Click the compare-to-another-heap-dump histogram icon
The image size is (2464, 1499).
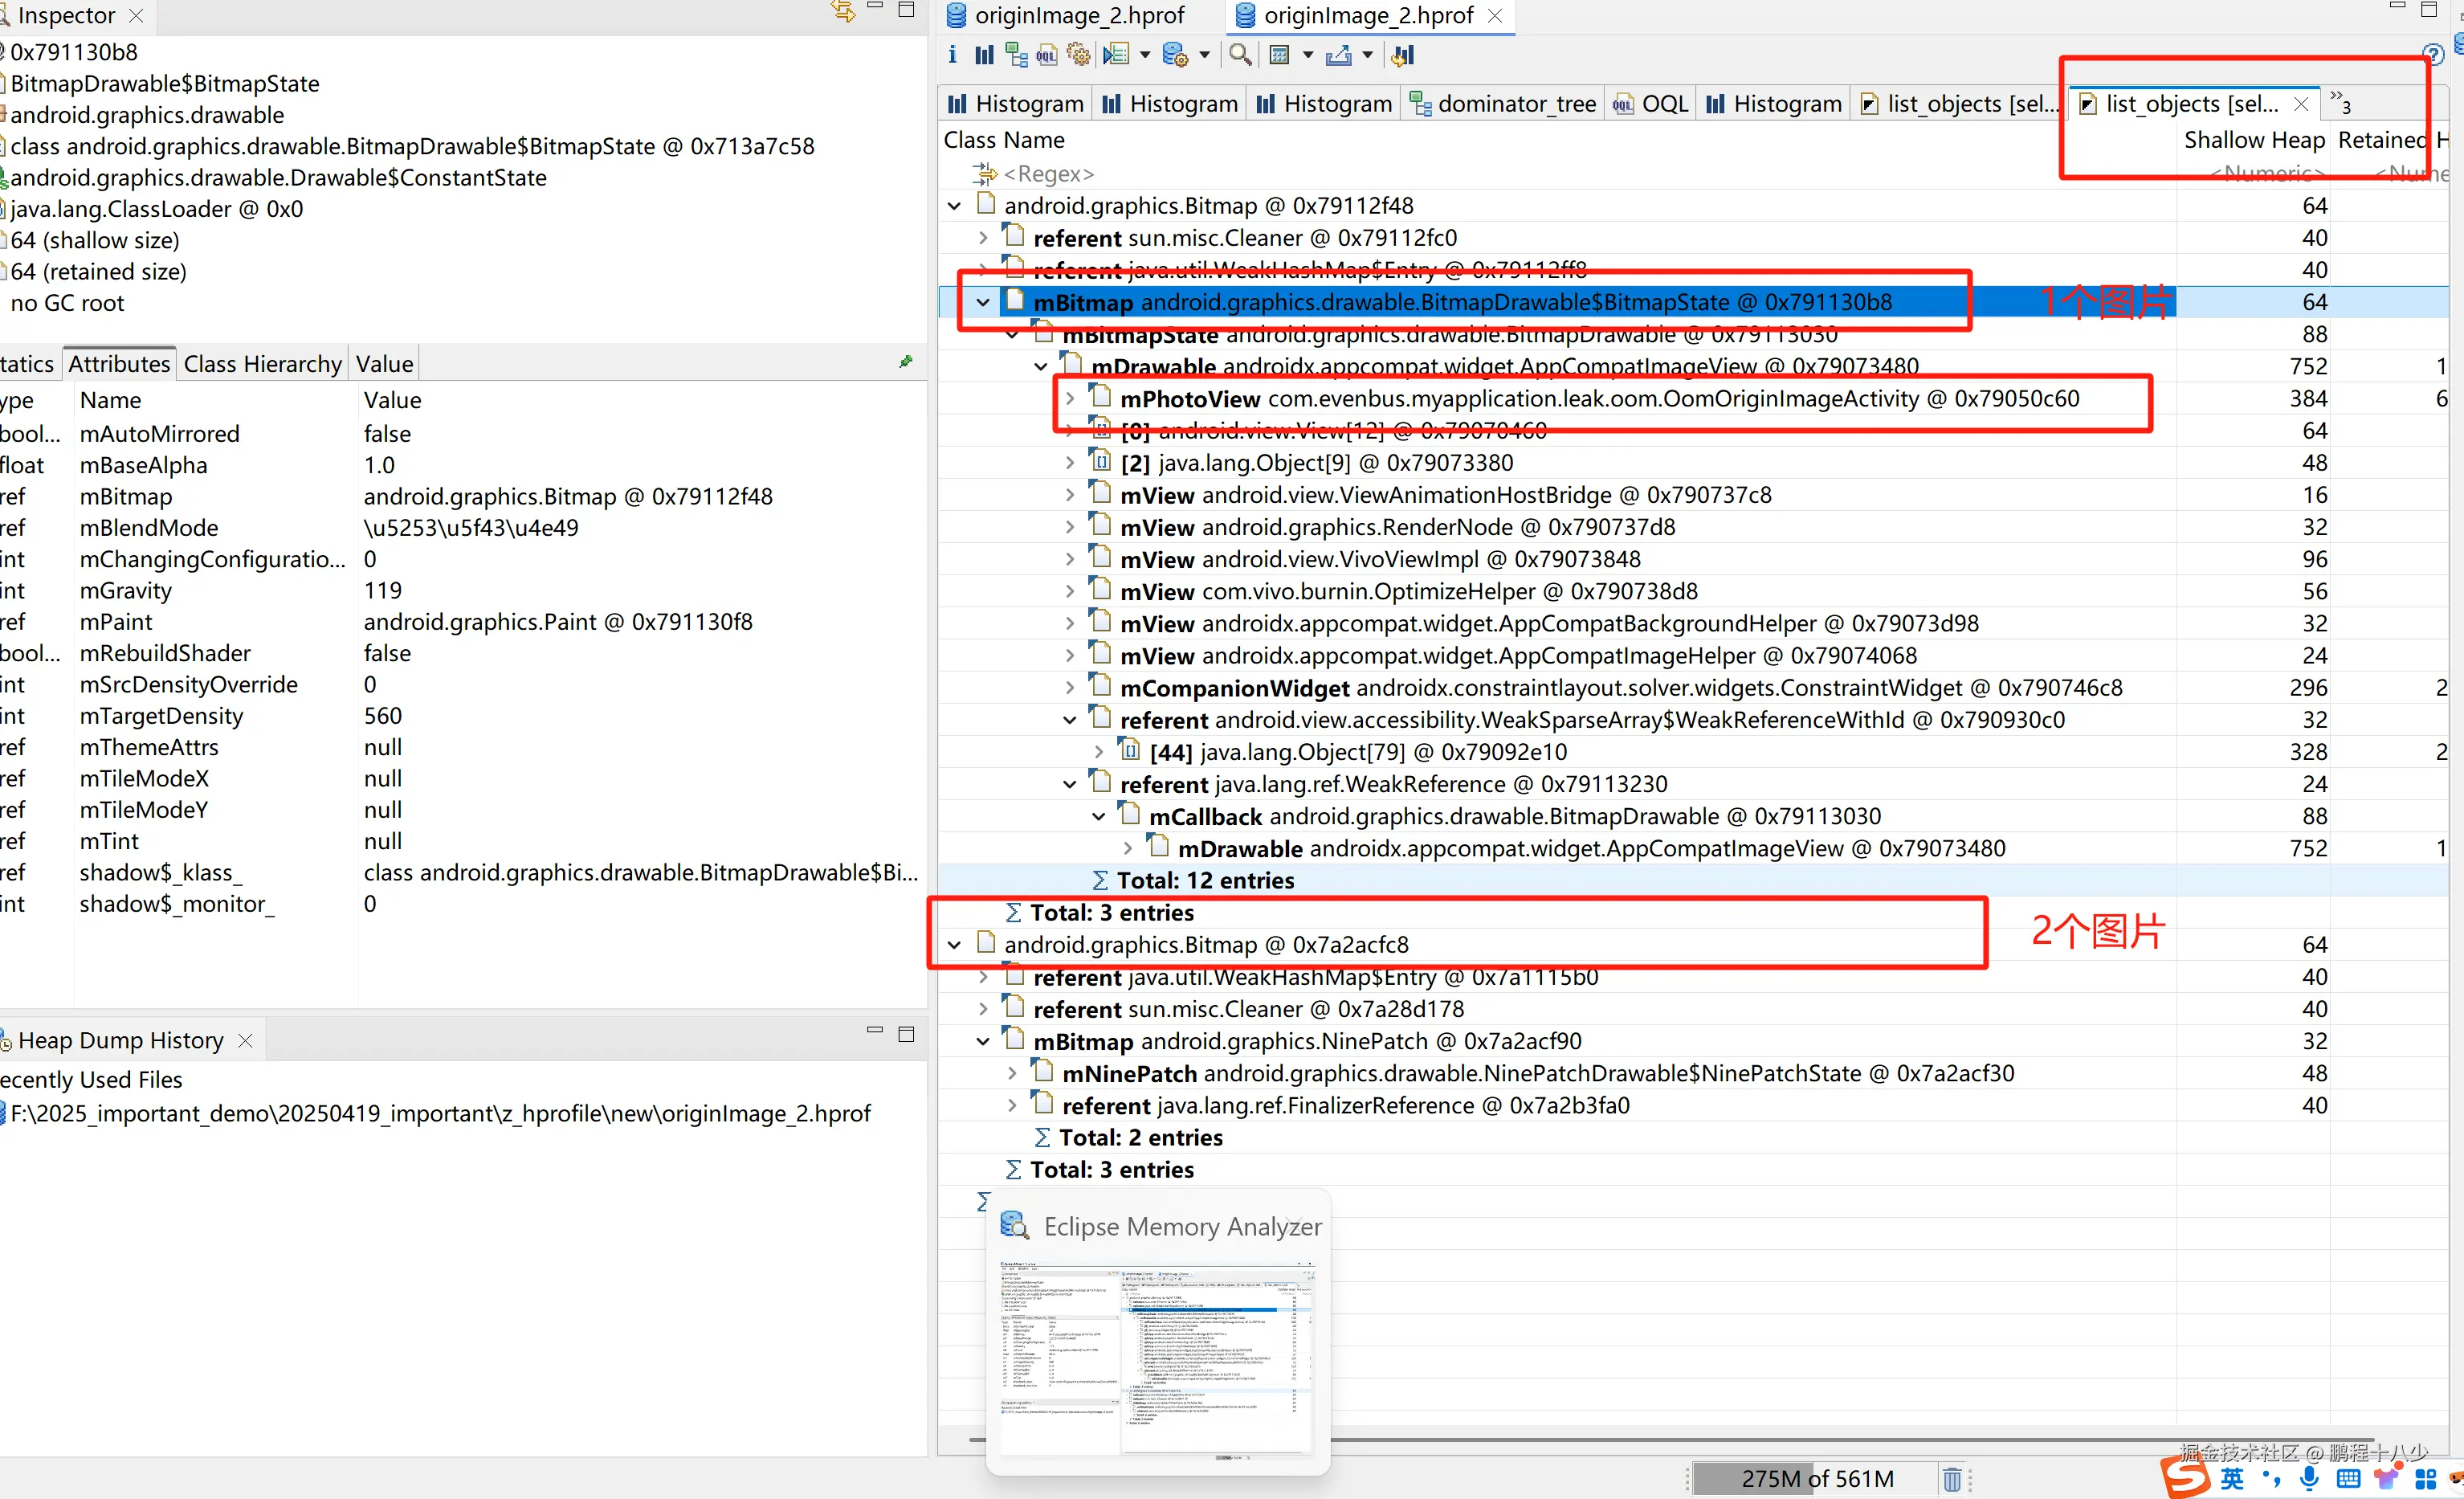[x=1402, y=55]
